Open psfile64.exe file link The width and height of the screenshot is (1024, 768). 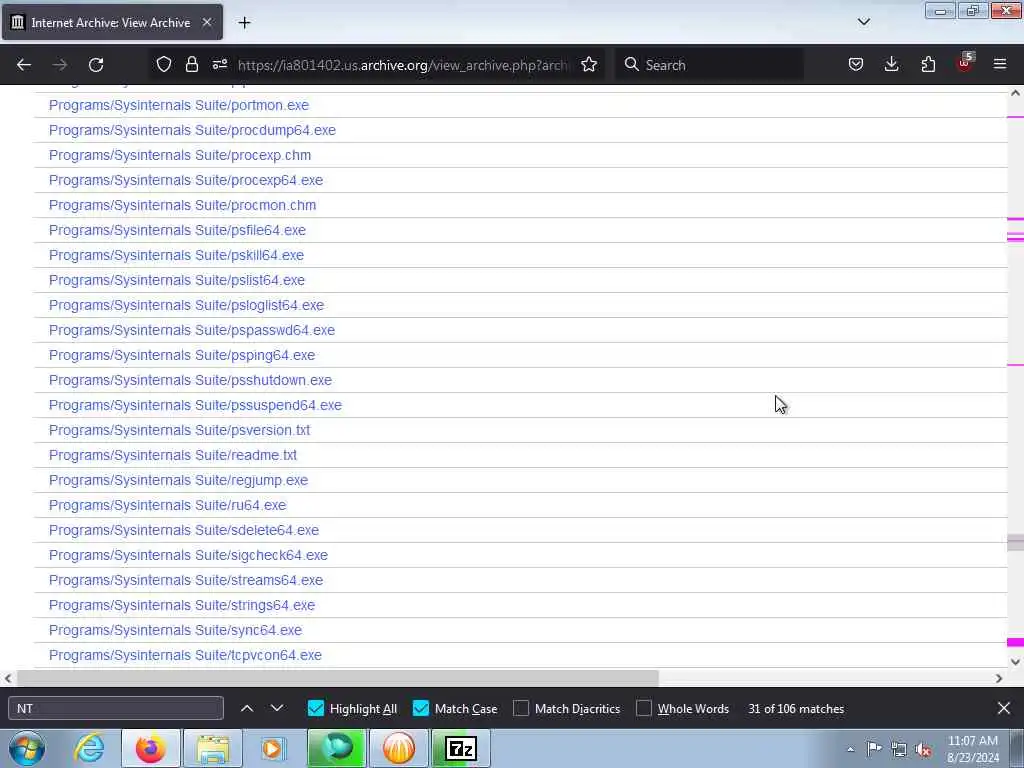(x=178, y=230)
